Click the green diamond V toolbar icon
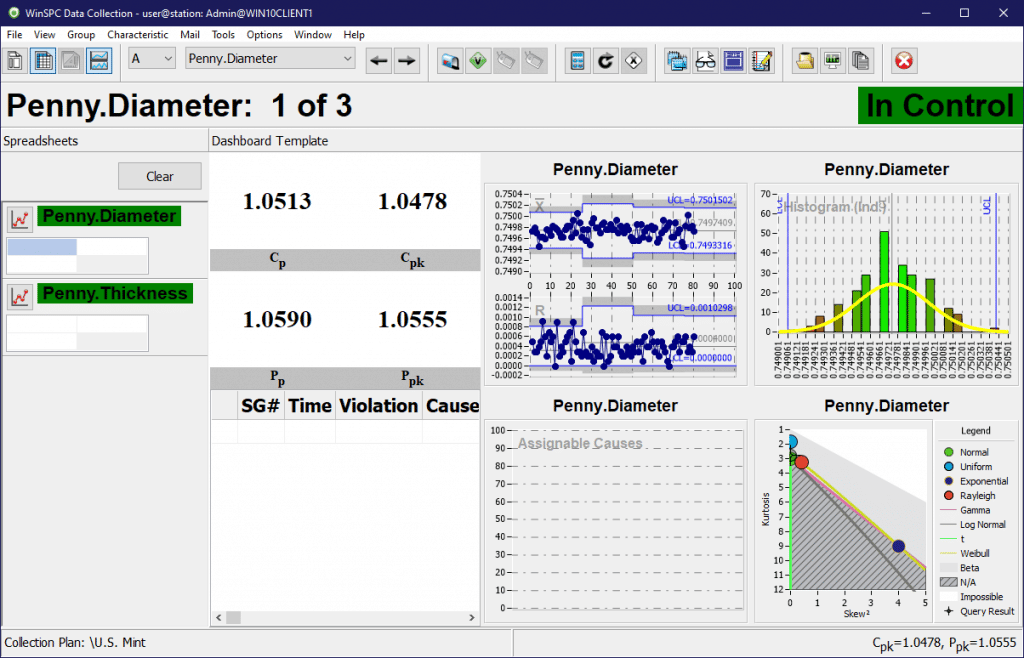The height and width of the screenshot is (658, 1024). pos(478,61)
